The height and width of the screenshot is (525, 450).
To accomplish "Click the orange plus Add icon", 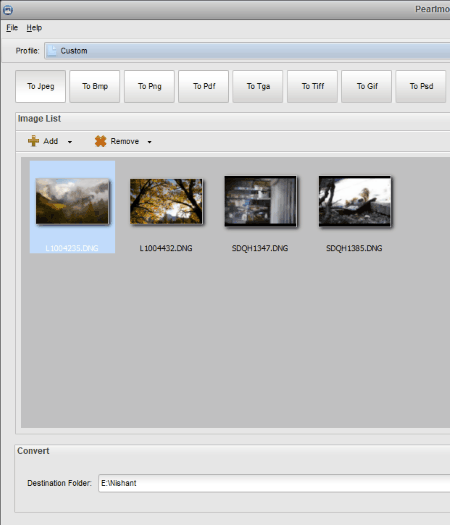I will pyautogui.click(x=33, y=141).
